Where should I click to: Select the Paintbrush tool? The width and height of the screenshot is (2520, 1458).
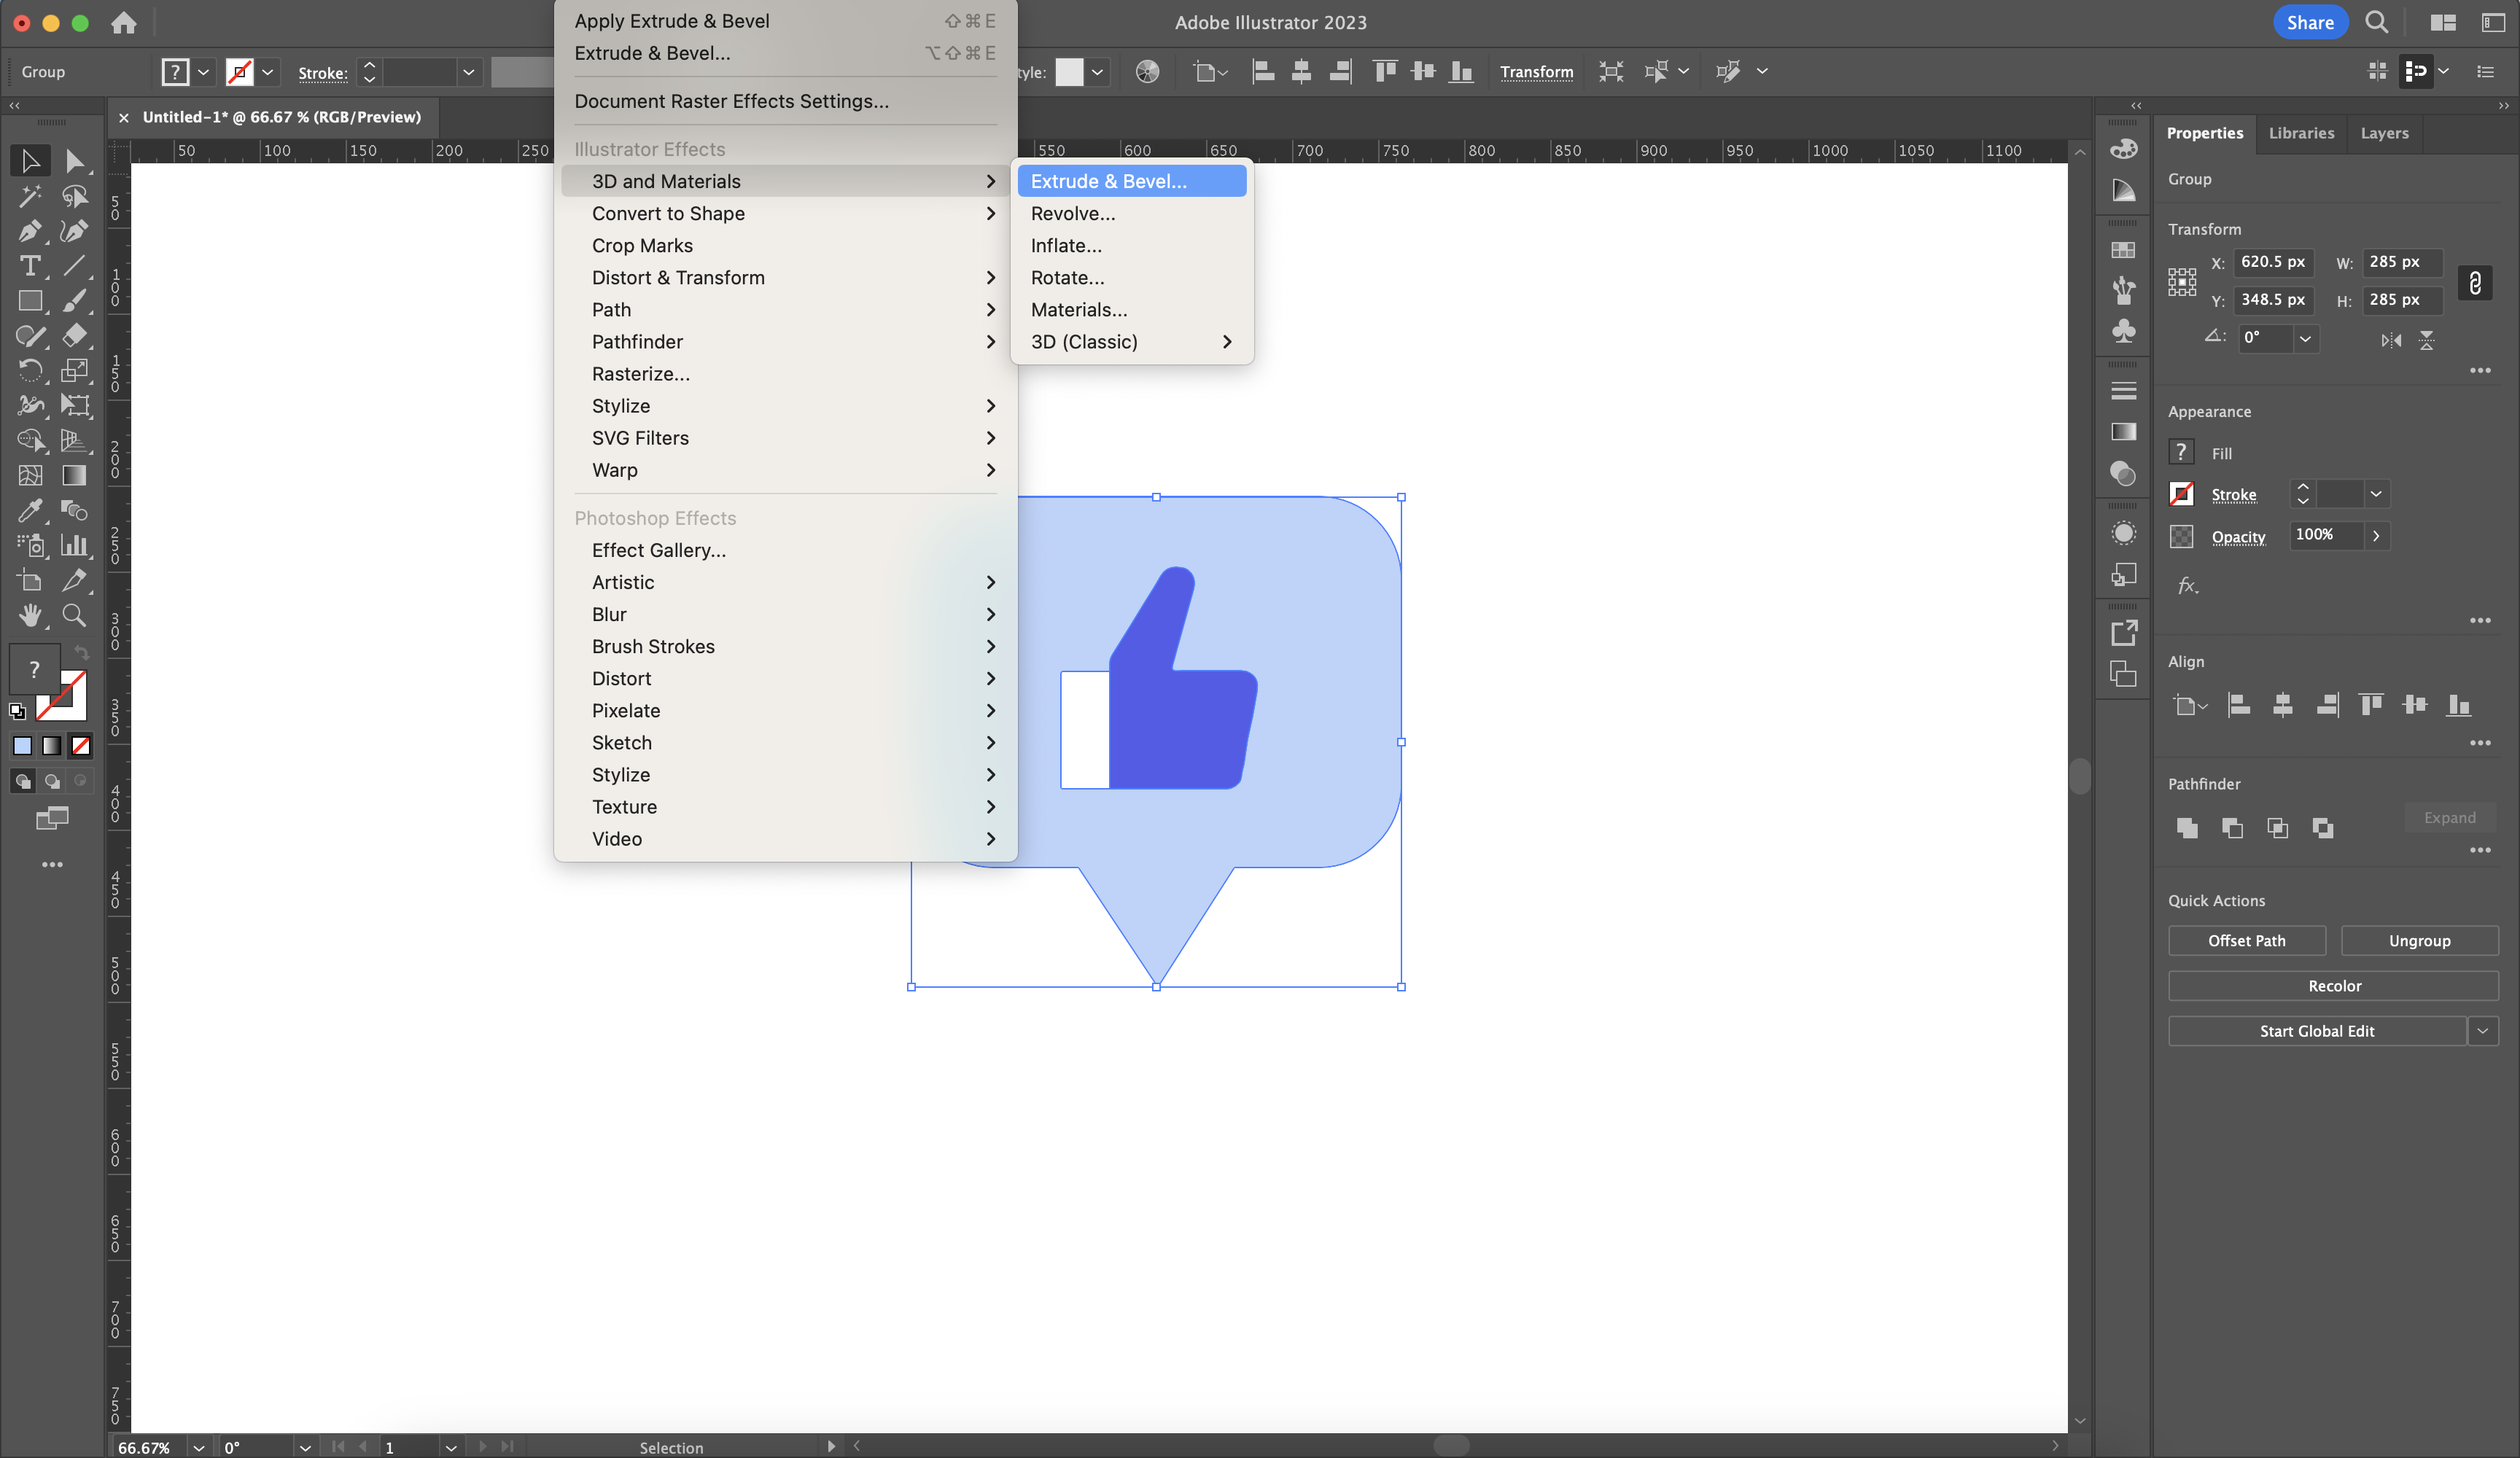click(x=74, y=301)
